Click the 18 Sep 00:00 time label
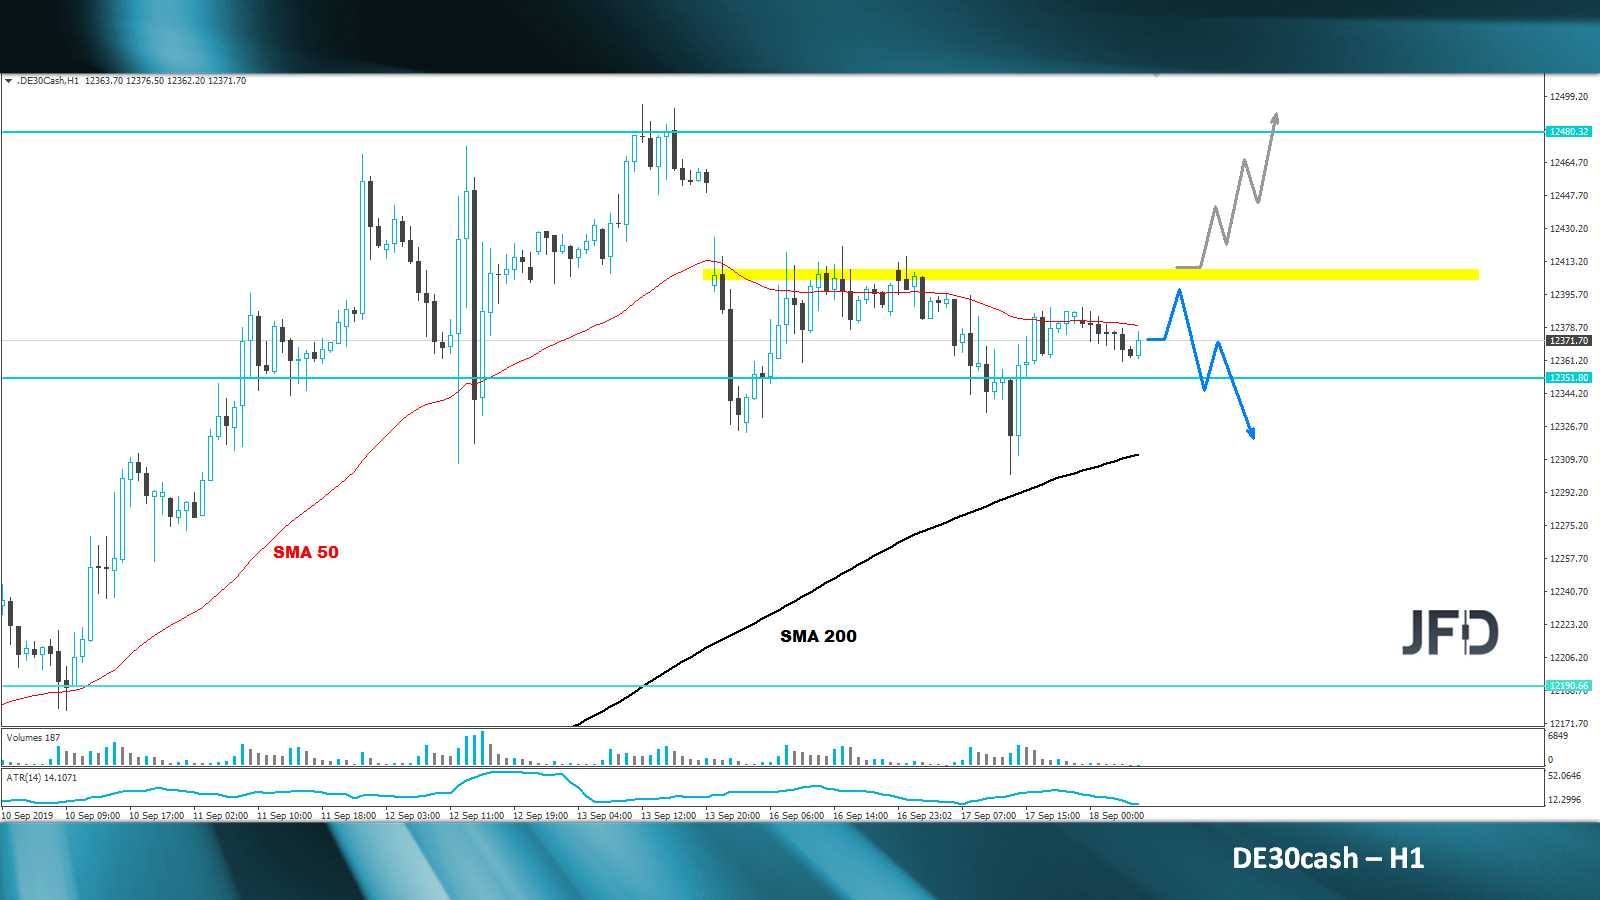1600x900 pixels. [x=1116, y=816]
